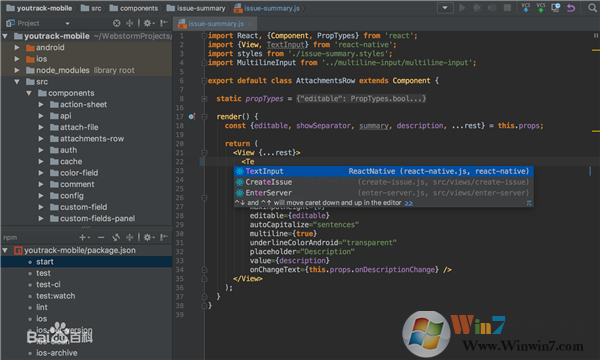This screenshot has height=360, width=600.
Task: Close the issue-summary.js tab
Action: [x=250, y=24]
